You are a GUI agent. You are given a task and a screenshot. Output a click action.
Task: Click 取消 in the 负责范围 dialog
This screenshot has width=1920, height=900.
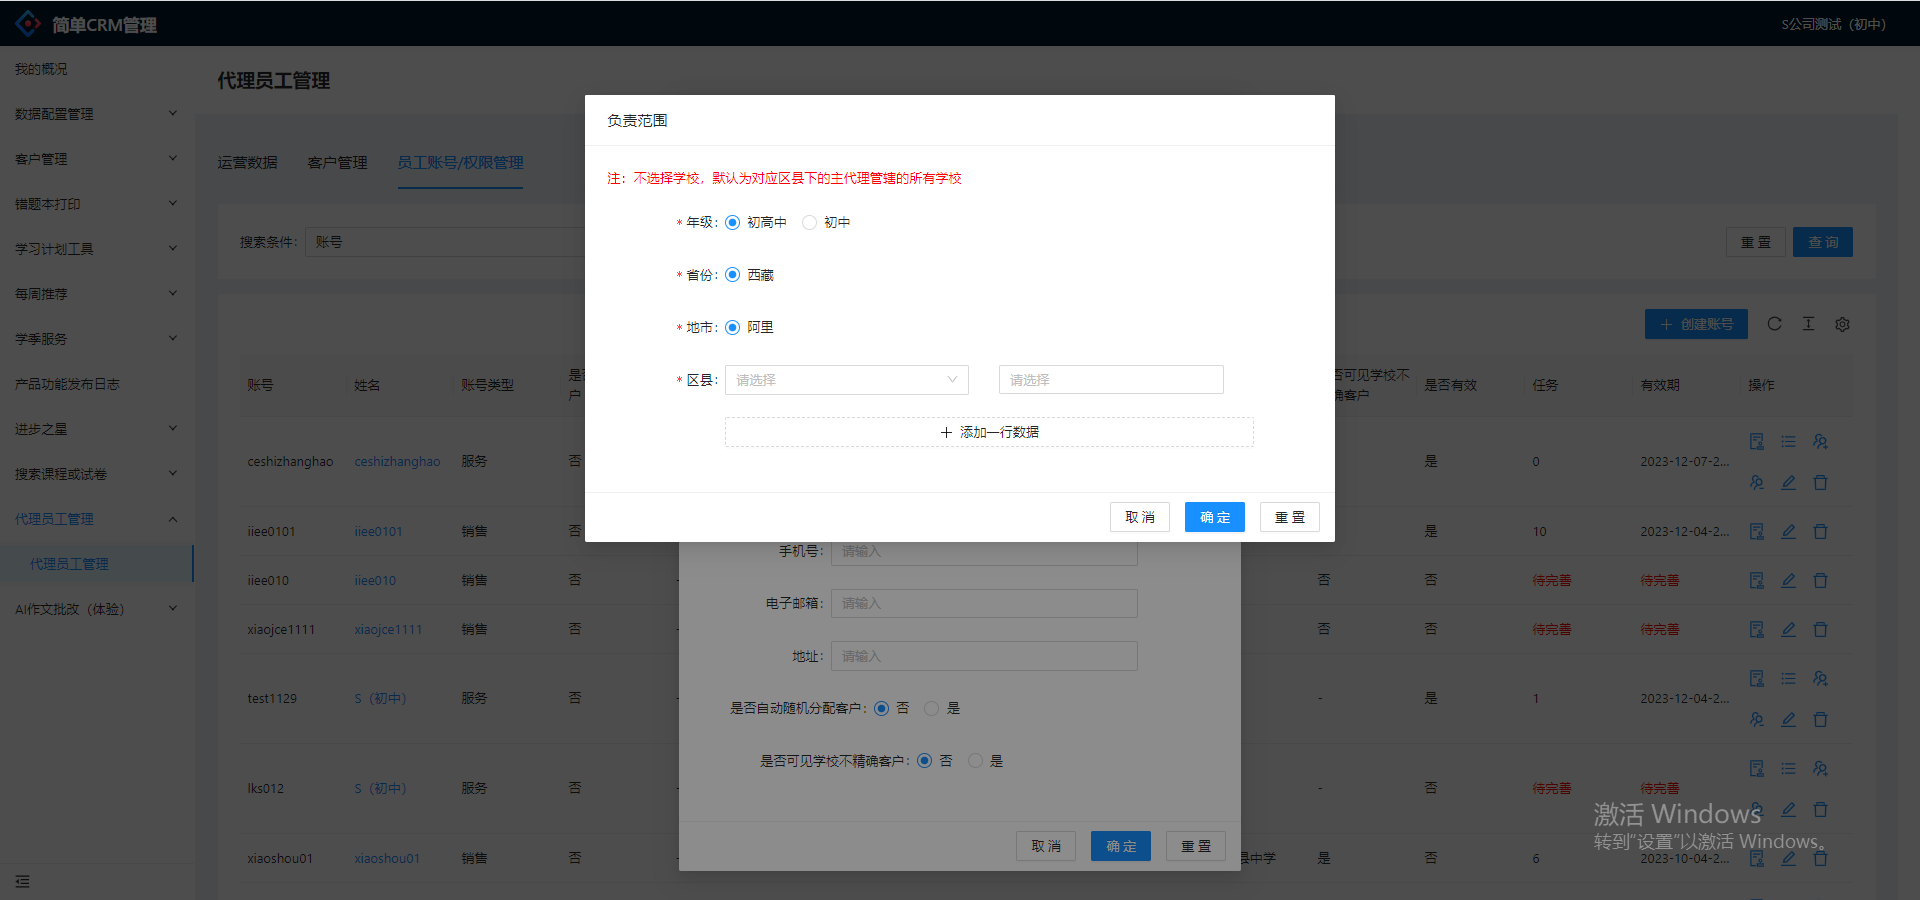[x=1139, y=517]
